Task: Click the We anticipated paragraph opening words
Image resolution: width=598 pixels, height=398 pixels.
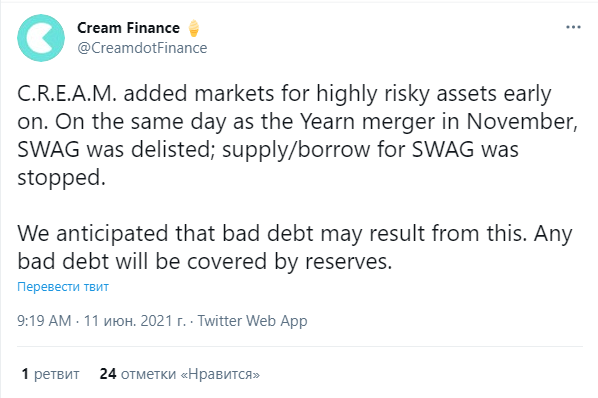Action: tap(93, 233)
